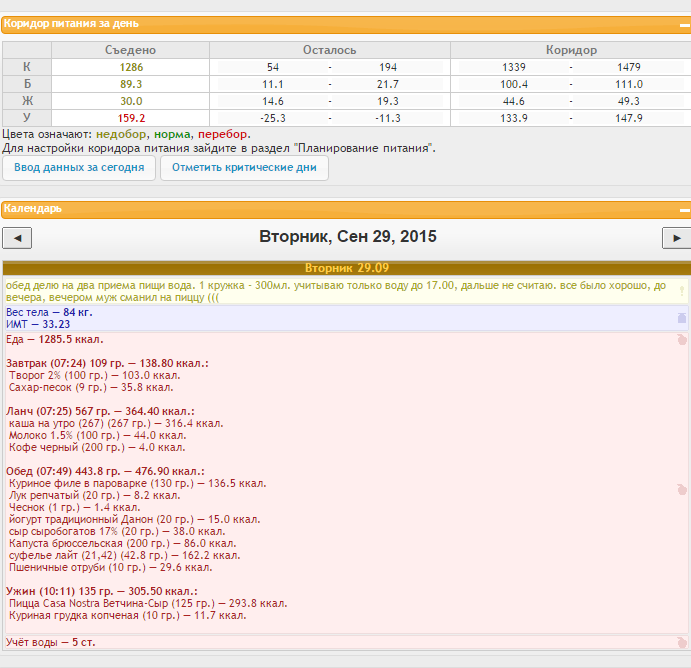The height and width of the screenshot is (668, 691).
Task: Click the Вторник 29.09 day header bar
Action: coord(346,268)
